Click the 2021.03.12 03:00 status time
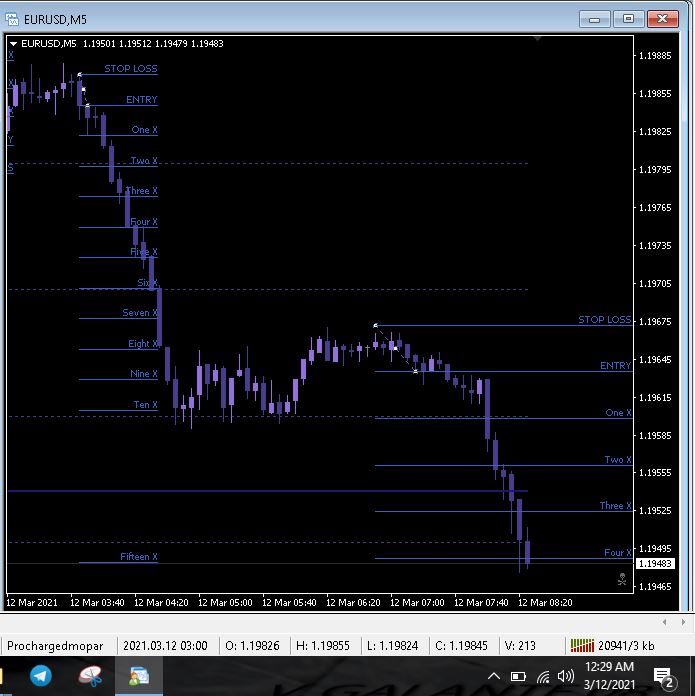This screenshot has height=696, width=695. [165, 645]
